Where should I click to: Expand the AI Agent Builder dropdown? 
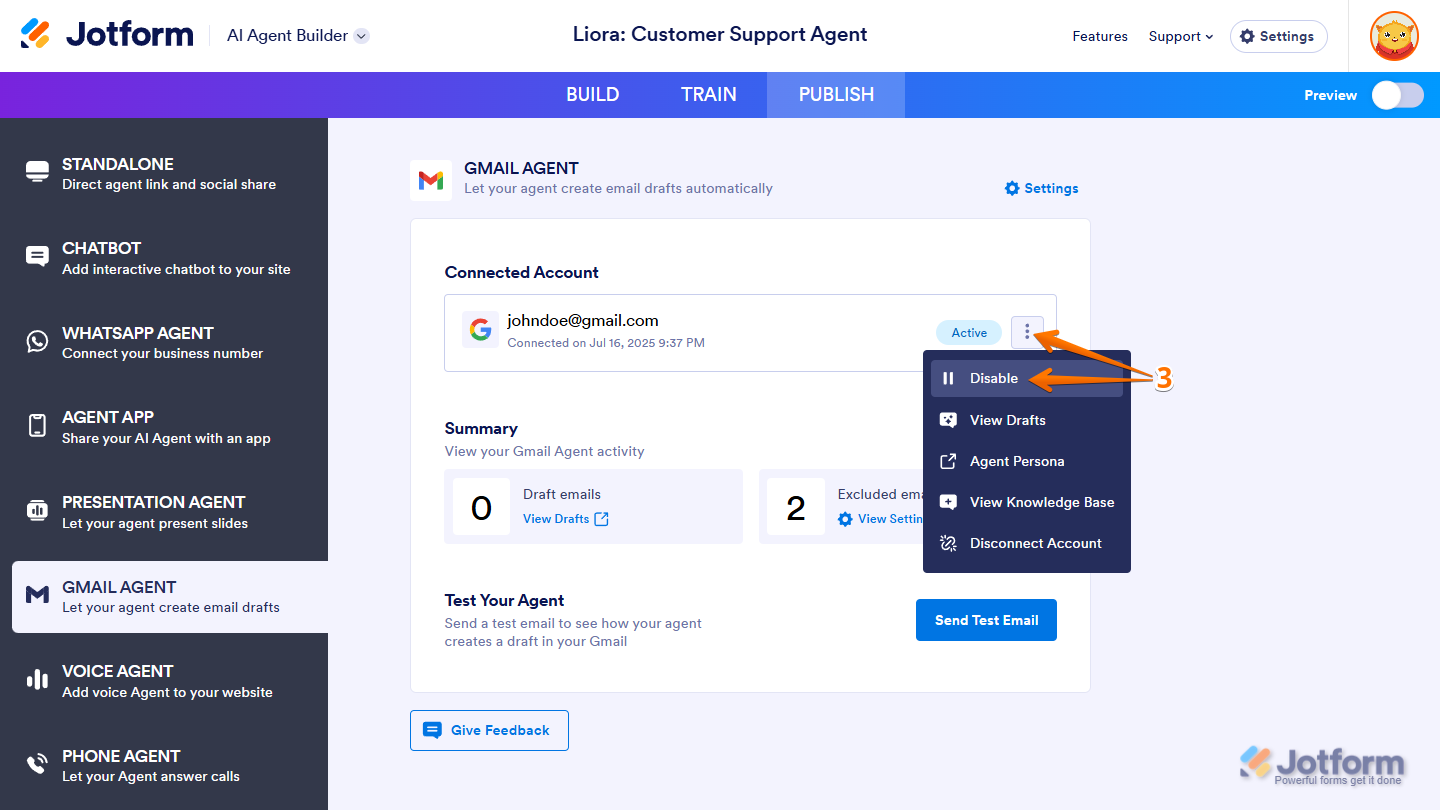[362, 36]
